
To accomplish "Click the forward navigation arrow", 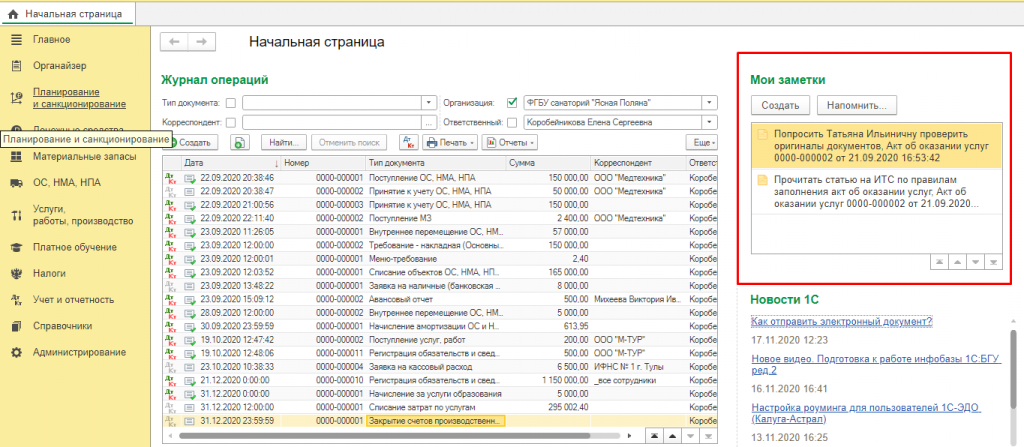I will [x=201, y=41].
